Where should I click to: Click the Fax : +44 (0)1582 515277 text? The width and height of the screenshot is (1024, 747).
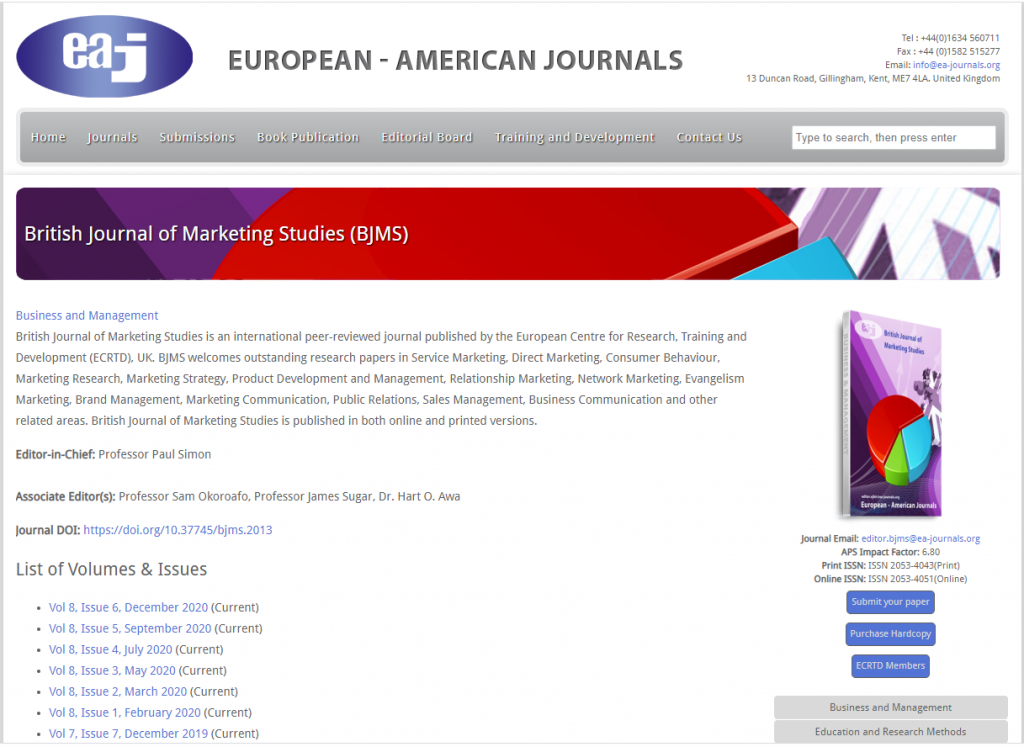pos(948,52)
